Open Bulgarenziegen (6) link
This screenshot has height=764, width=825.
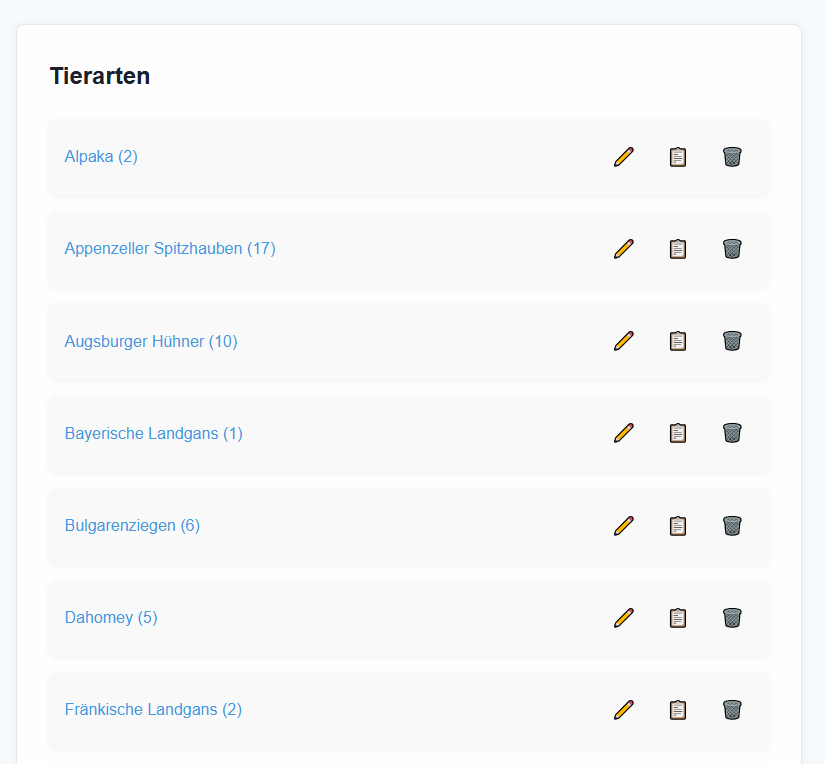132,526
